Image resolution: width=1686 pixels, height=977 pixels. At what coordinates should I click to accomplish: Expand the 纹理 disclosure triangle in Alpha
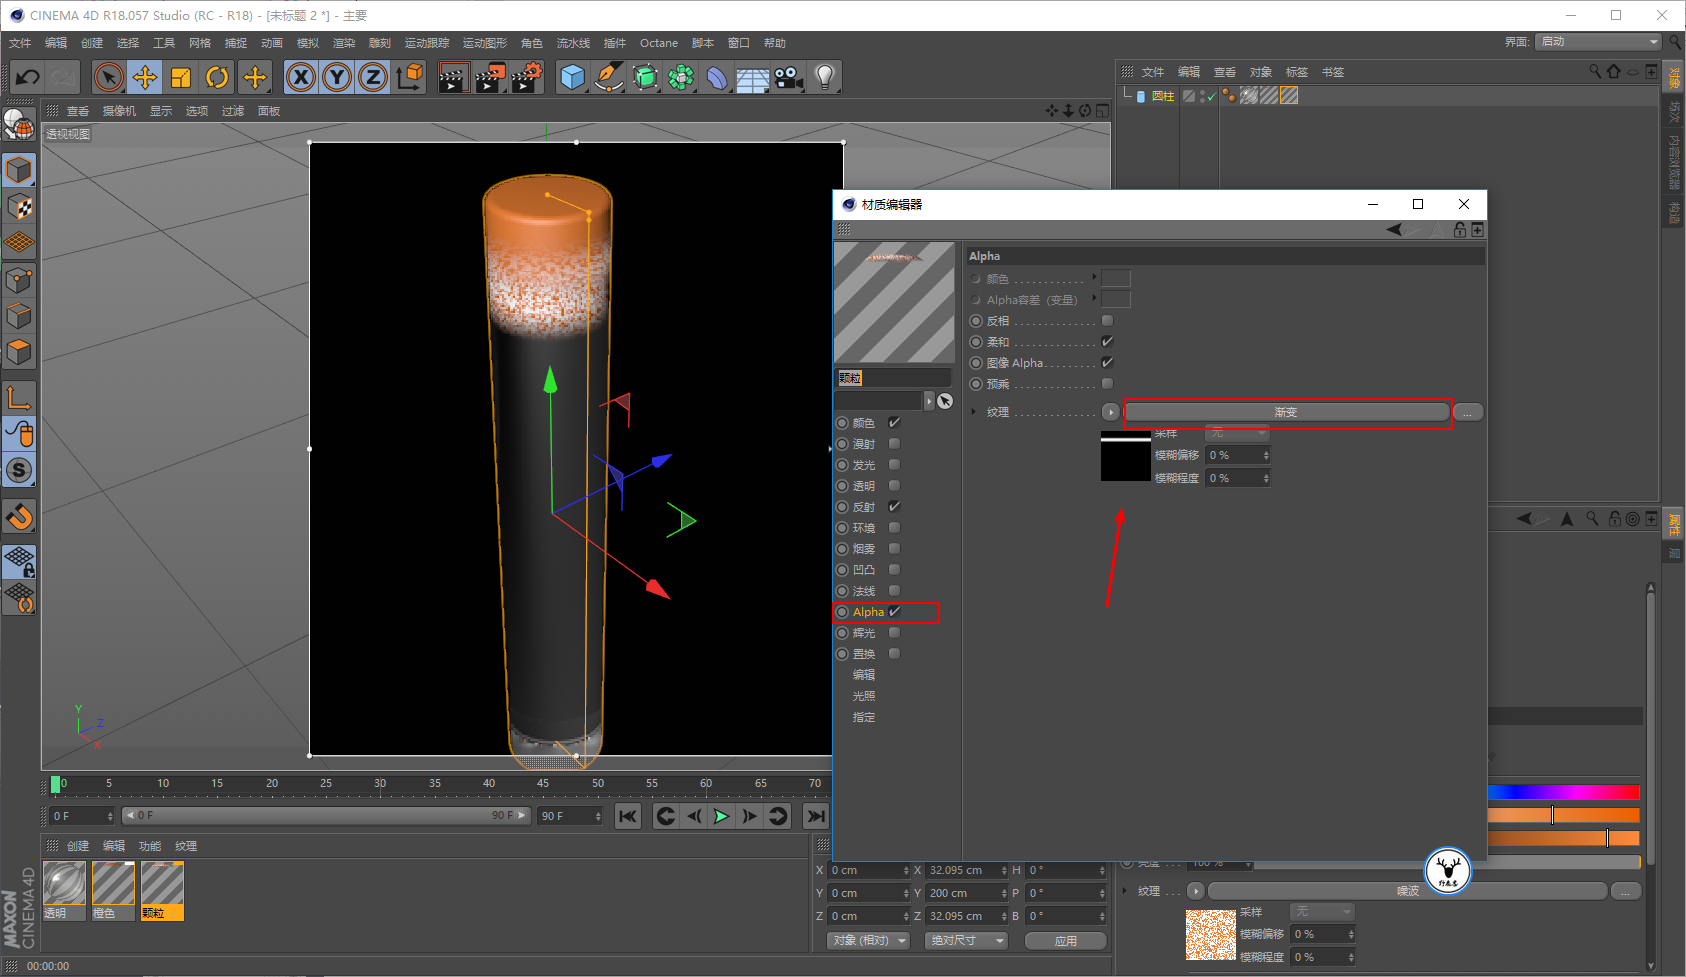point(974,412)
